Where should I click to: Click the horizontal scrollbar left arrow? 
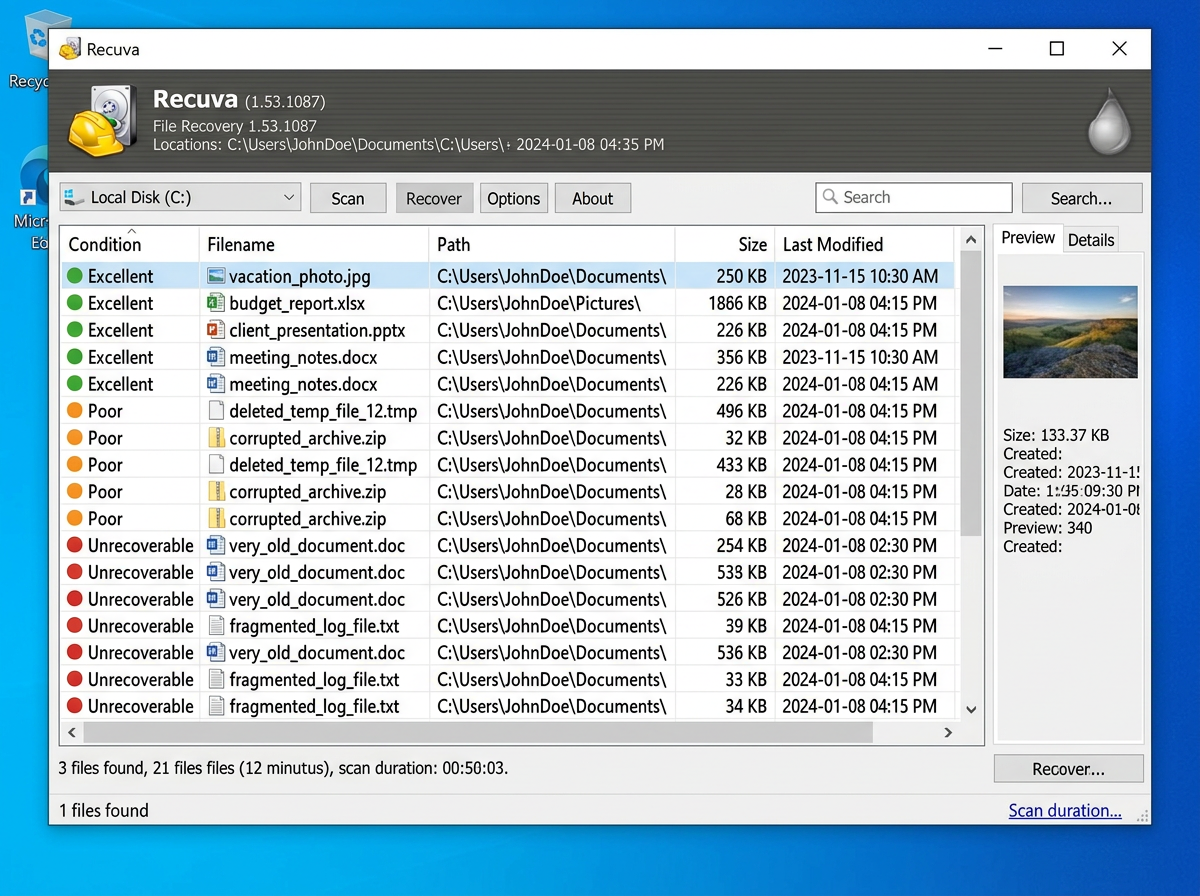pos(71,732)
